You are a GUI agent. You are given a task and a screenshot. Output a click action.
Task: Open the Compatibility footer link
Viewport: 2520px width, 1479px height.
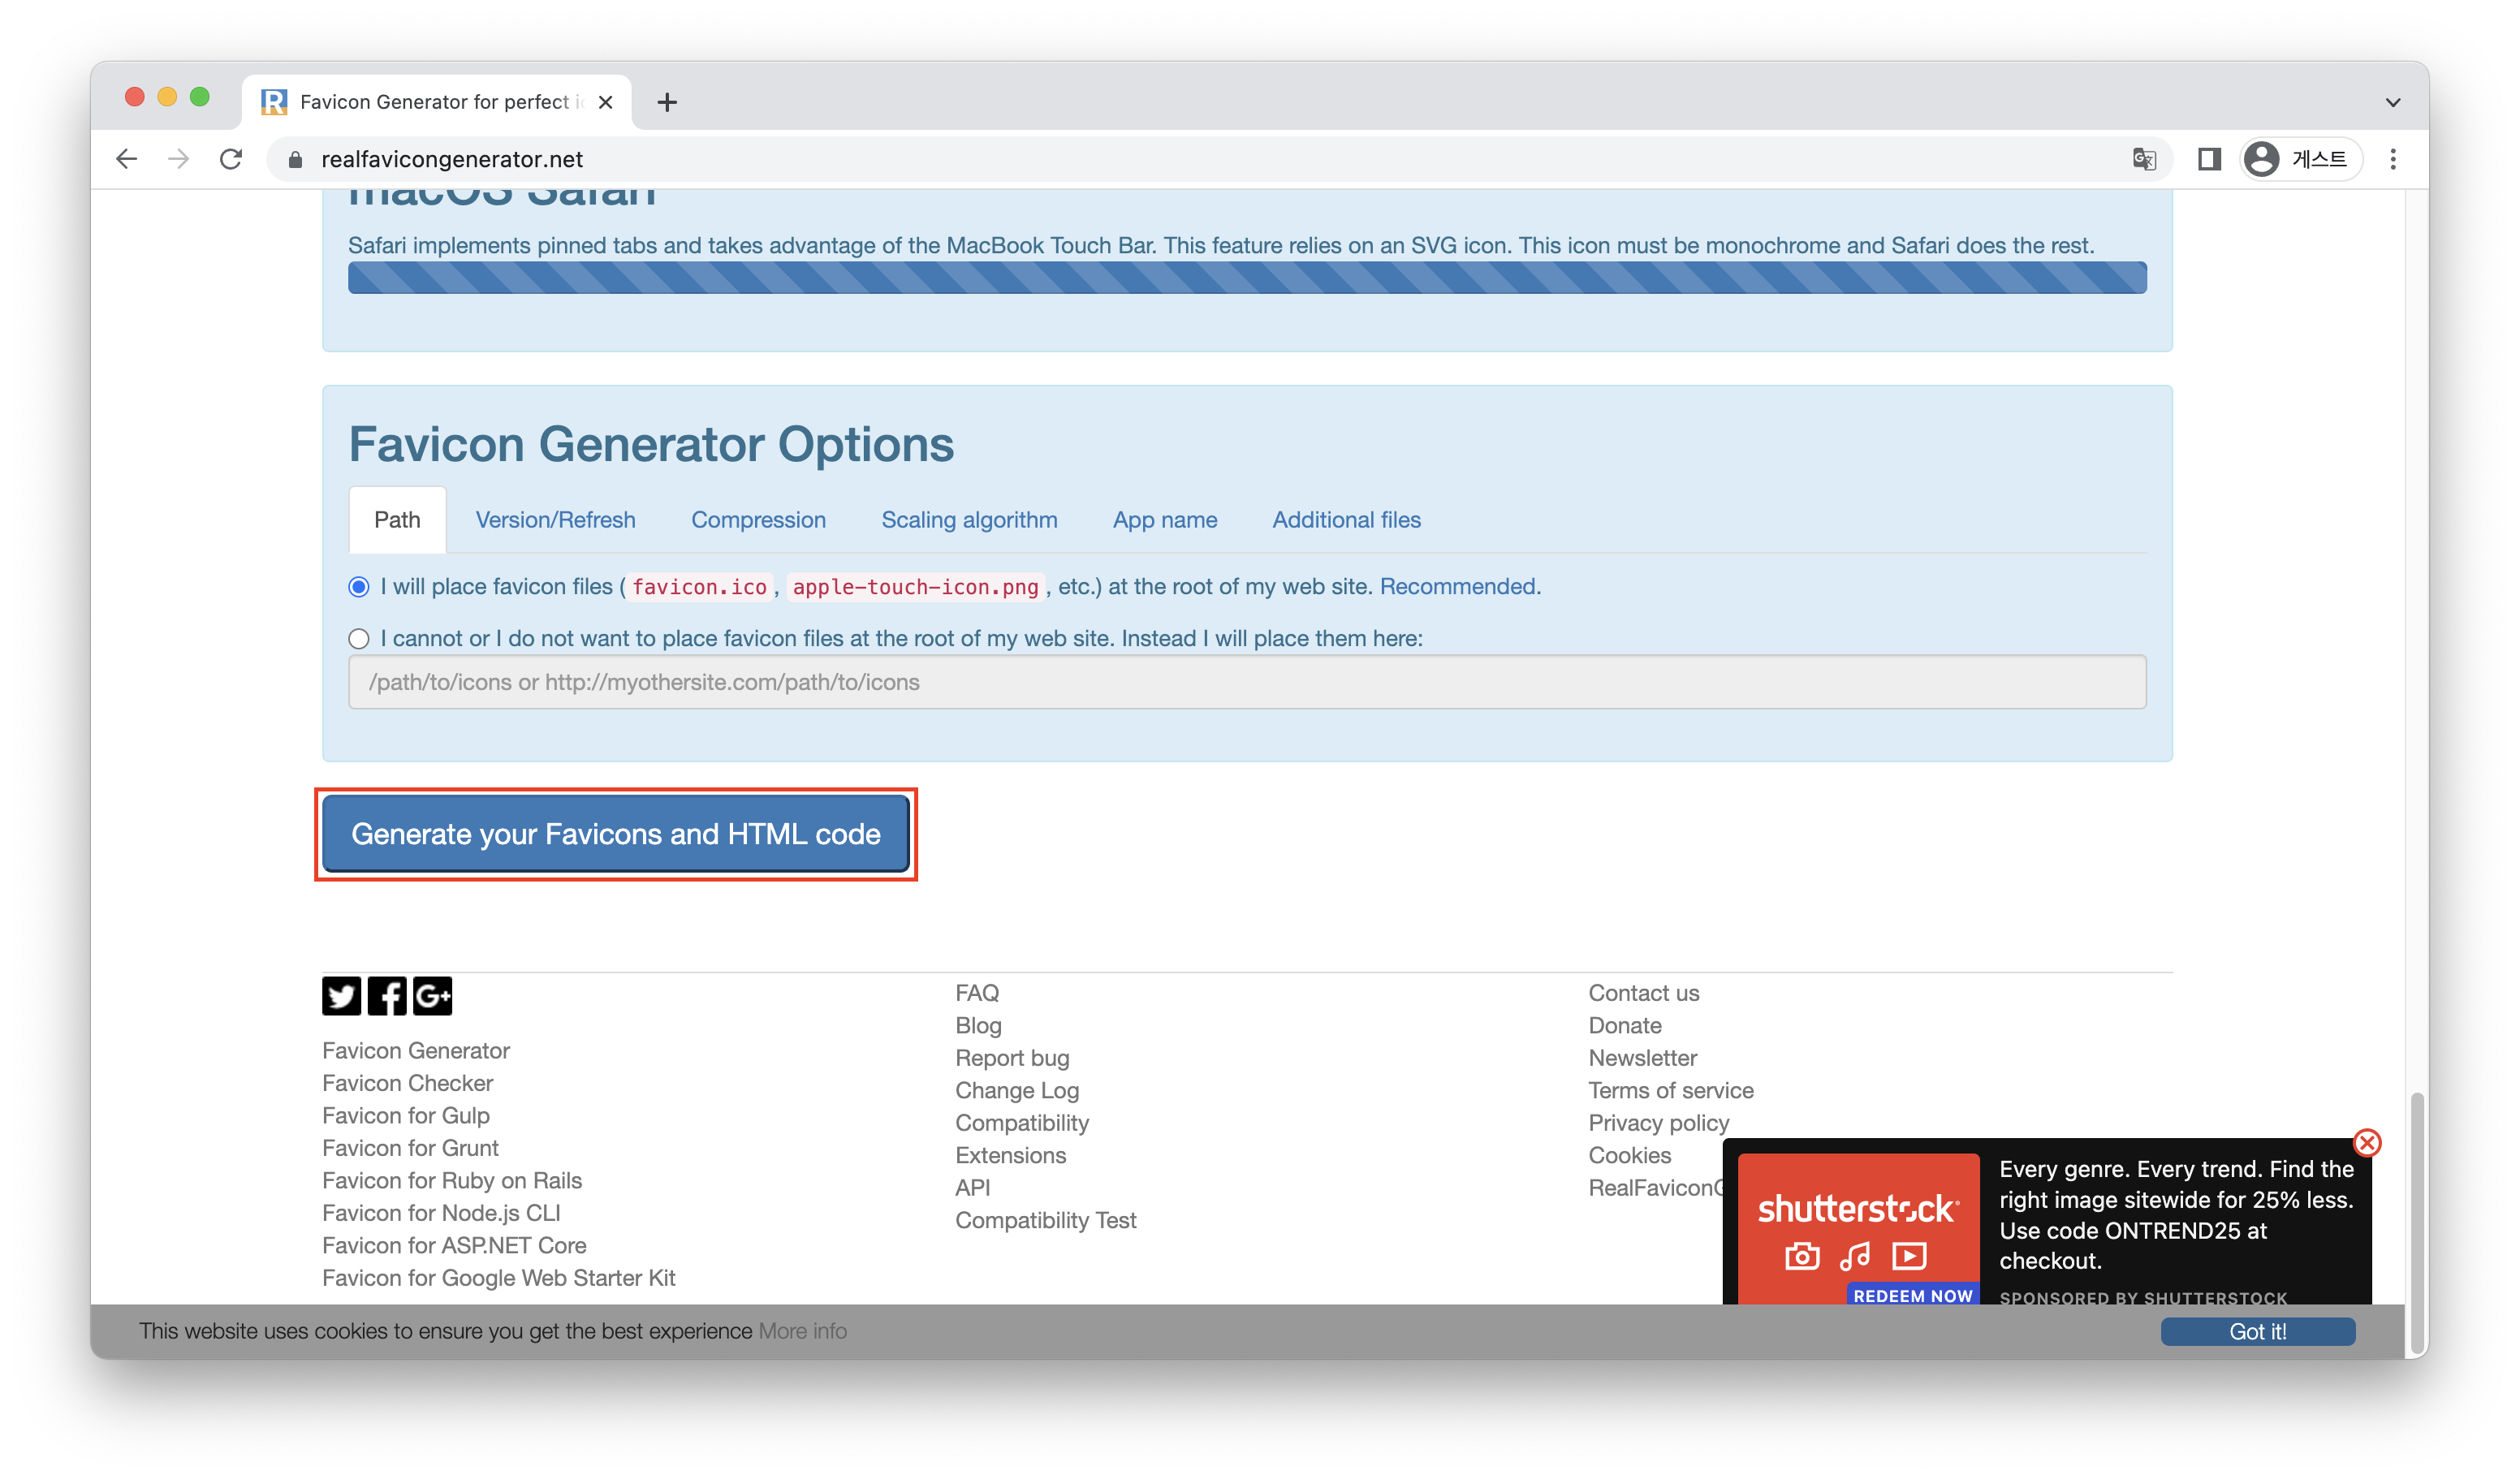pyautogui.click(x=1022, y=1123)
